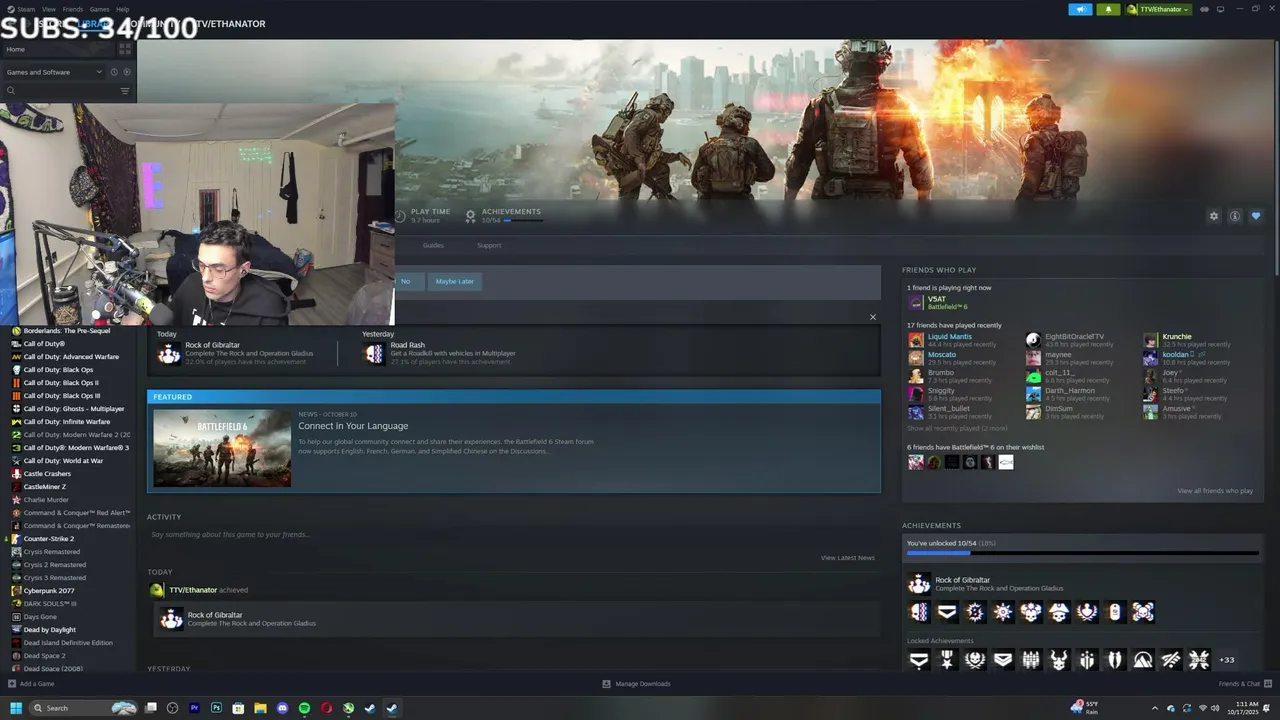Open Premiere Pro from taskbar
1280x720 pixels.
pos(194,708)
